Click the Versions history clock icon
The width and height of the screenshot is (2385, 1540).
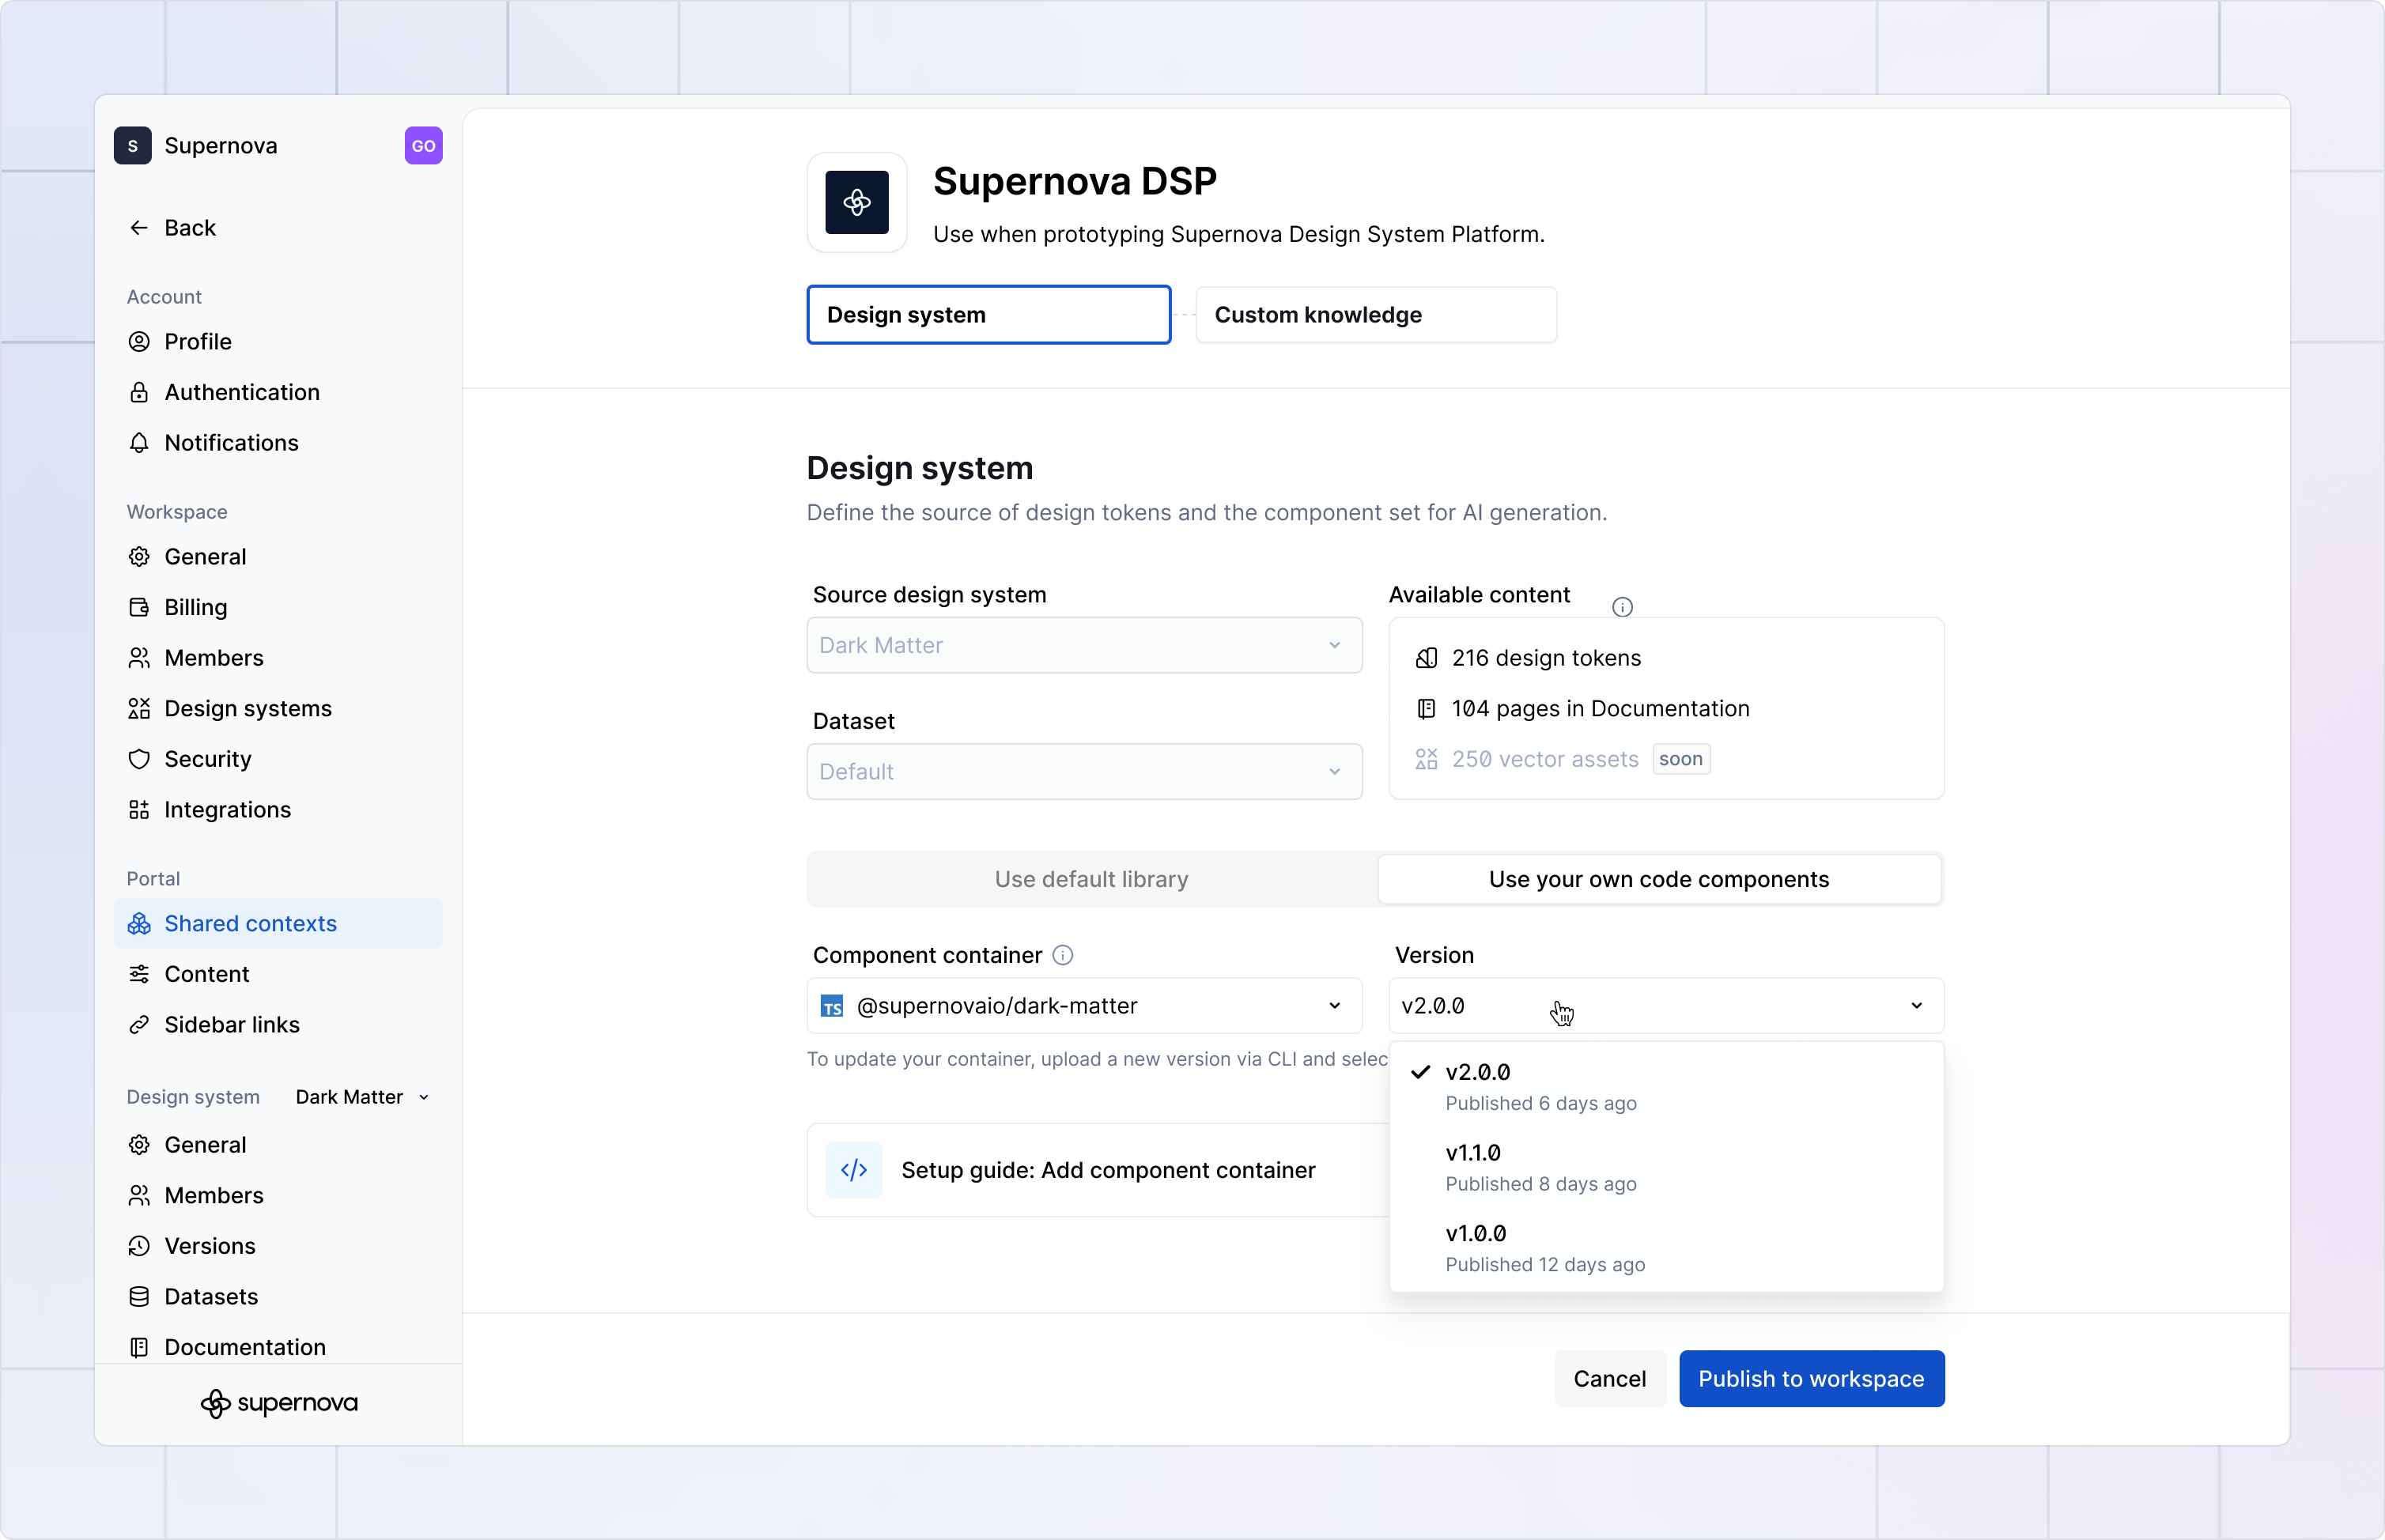(x=139, y=1246)
